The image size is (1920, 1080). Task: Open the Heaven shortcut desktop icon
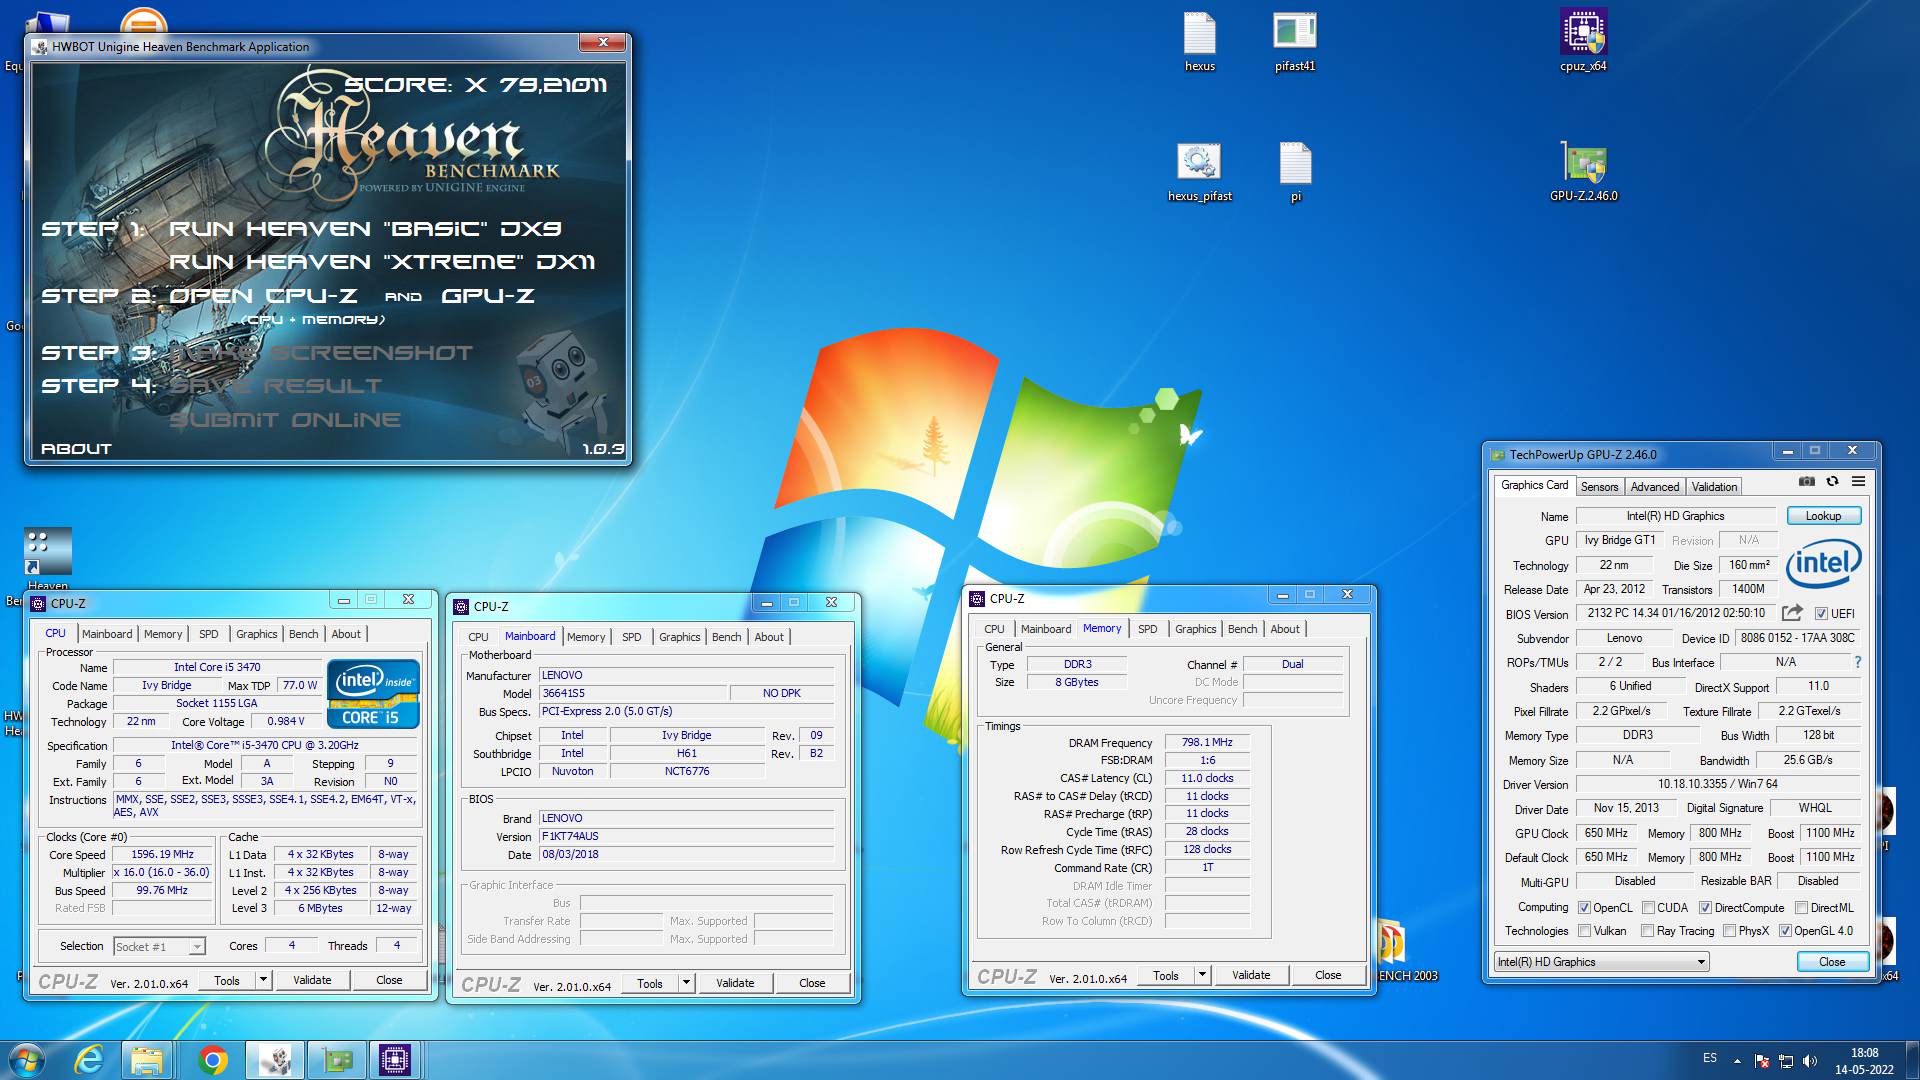coord(48,559)
